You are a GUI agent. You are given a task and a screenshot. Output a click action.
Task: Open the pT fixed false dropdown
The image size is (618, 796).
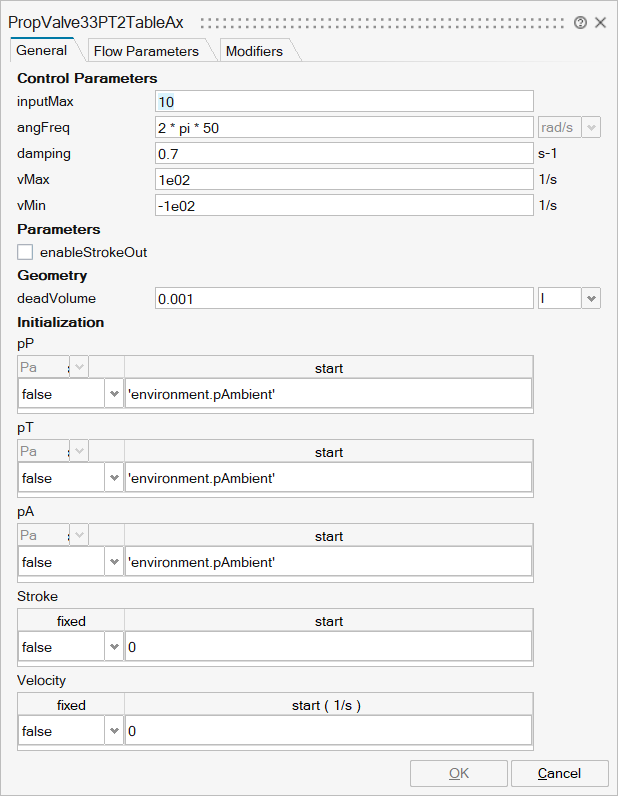tap(113, 478)
